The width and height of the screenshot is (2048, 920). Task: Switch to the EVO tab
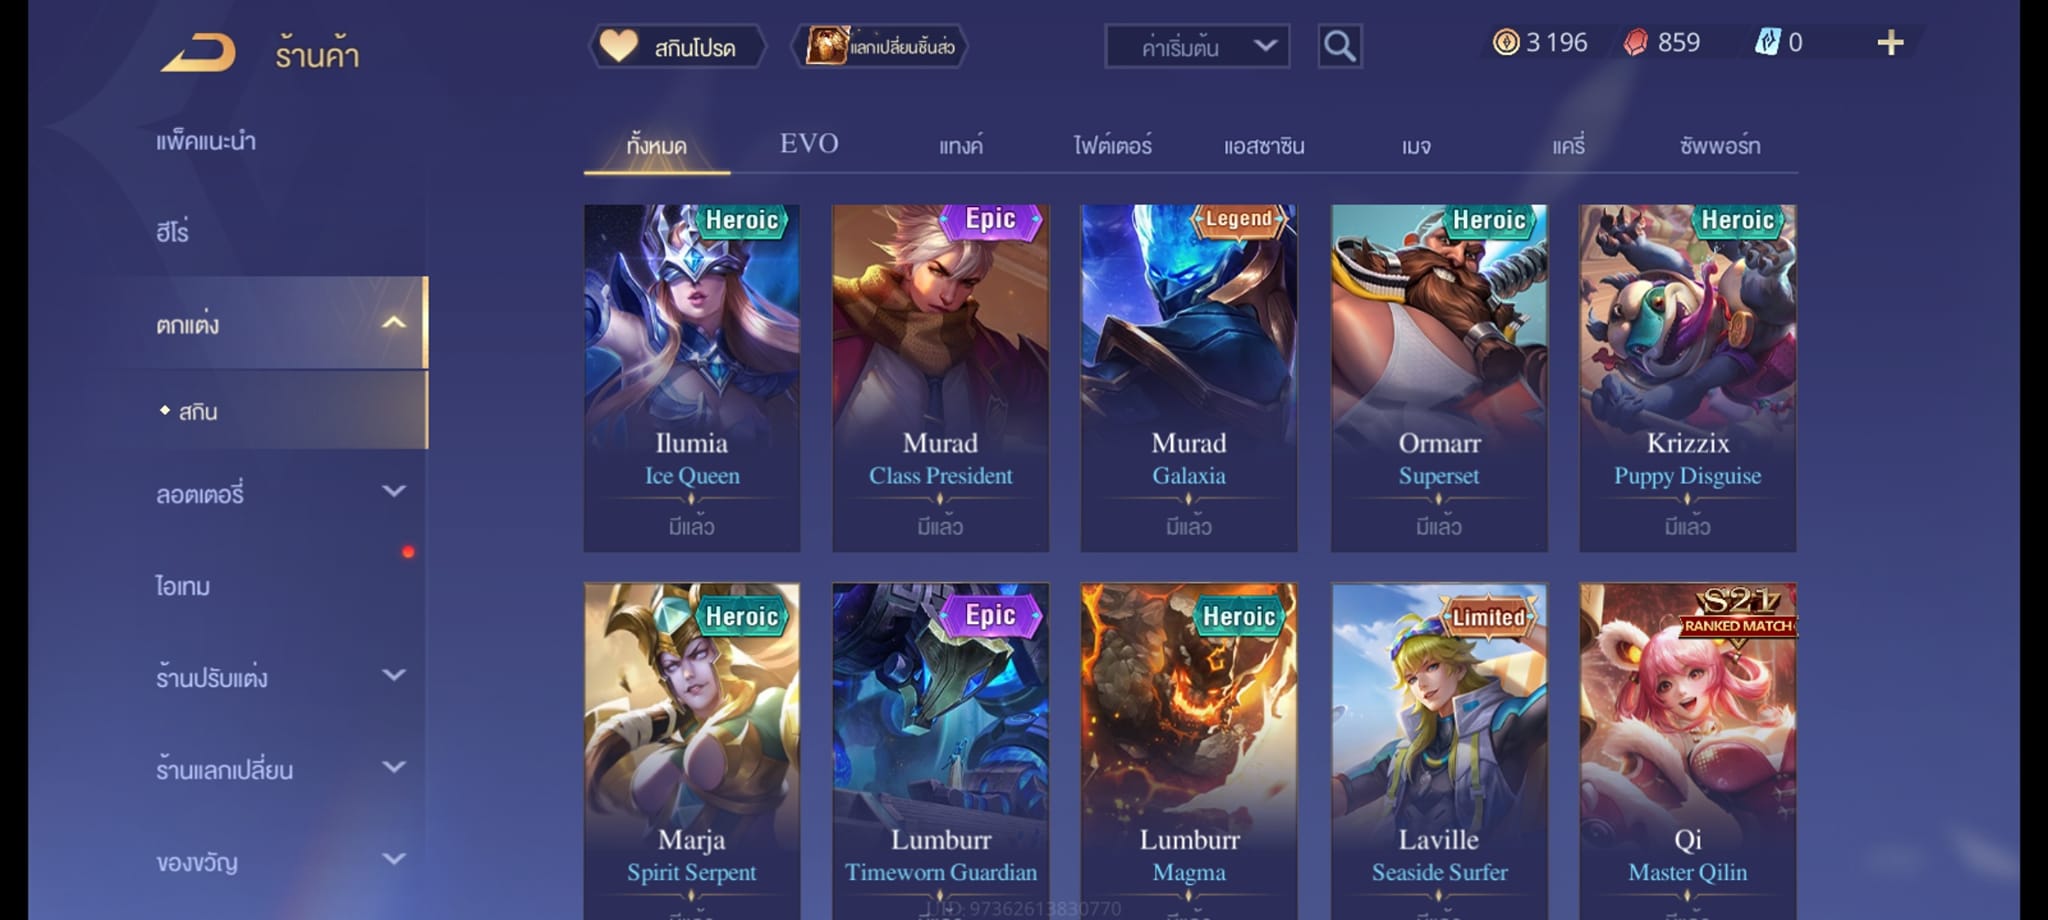pyautogui.click(x=809, y=144)
